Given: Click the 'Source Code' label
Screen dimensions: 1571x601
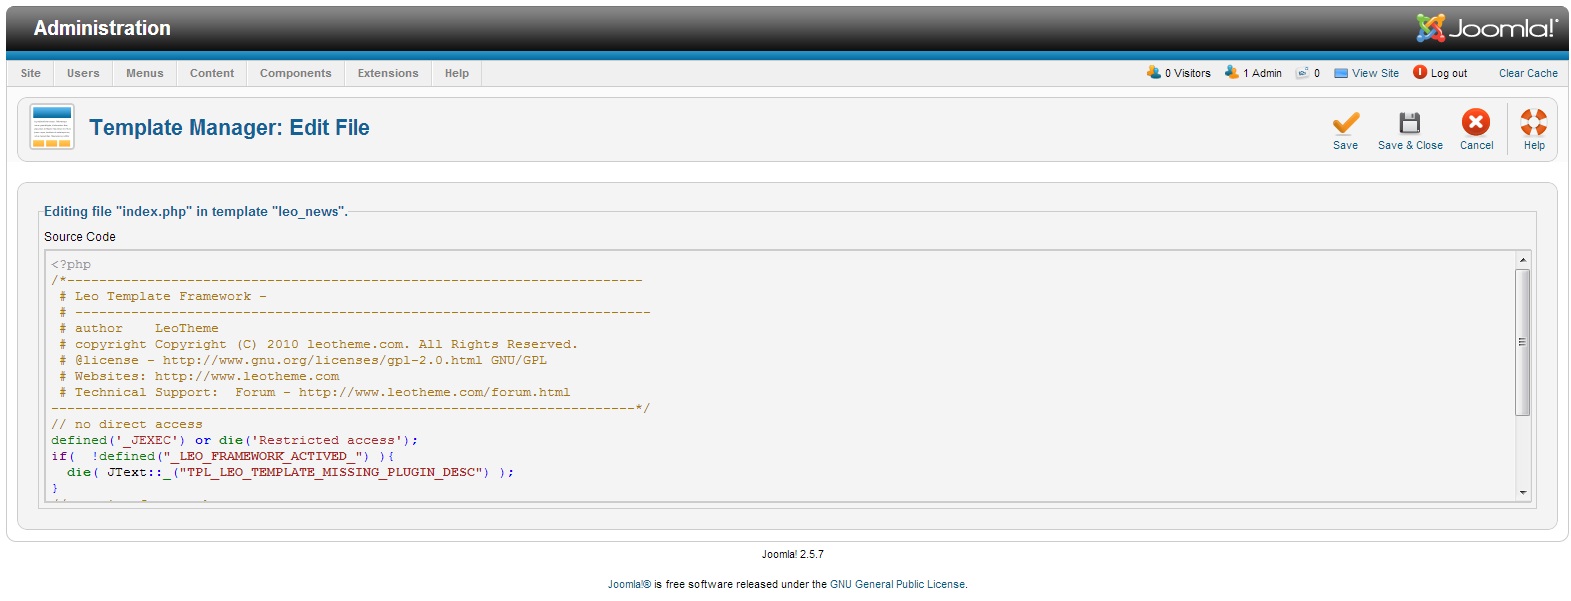Looking at the screenshot, I should [80, 237].
